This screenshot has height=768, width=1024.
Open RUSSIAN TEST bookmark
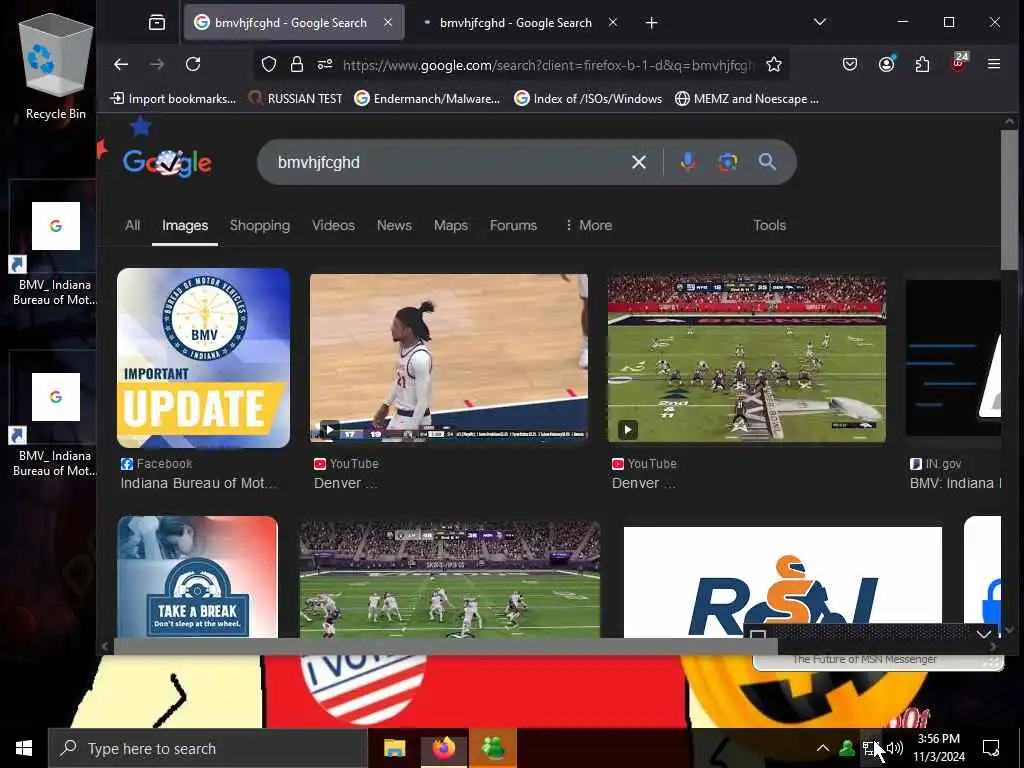pyautogui.click(x=295, y=99)
